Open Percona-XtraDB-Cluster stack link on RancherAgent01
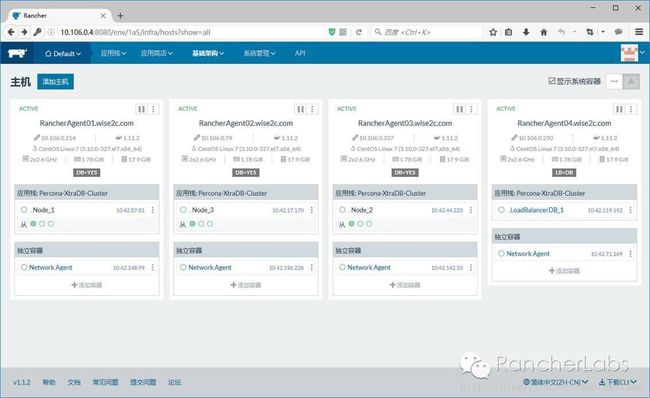Screen dimensions: 650x398 (73, 193)
